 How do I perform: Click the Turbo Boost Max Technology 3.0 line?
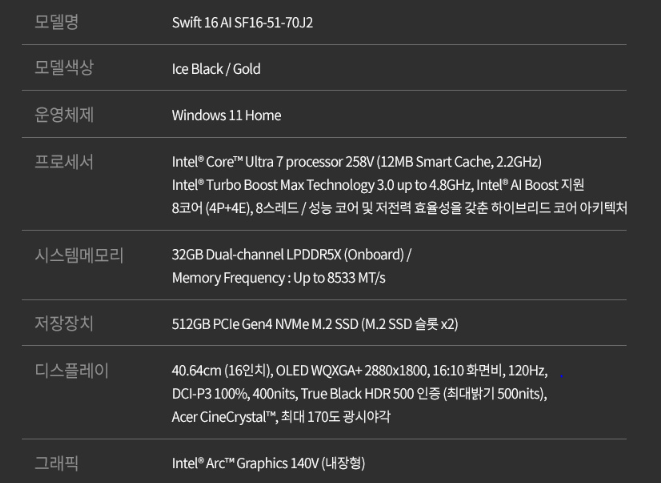click(x=378, y=184)
